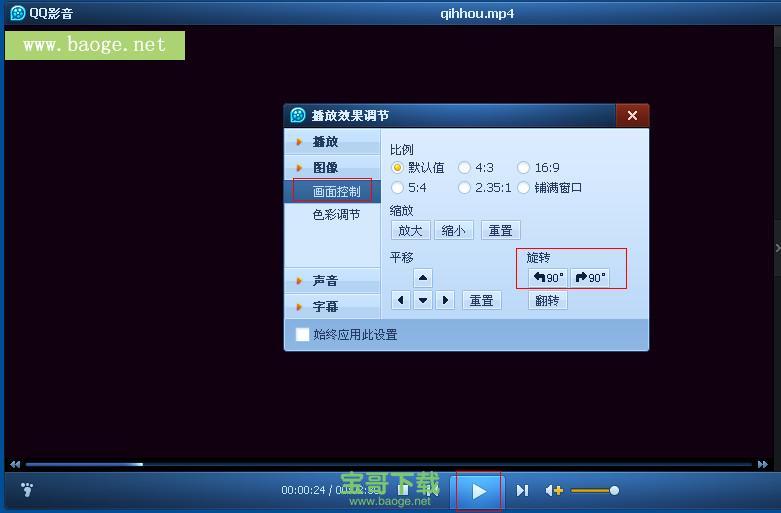This screenshot has width=781, height=513.
Task: Choose the 2.35:1 aspect ratio
Action: (485, 188)
